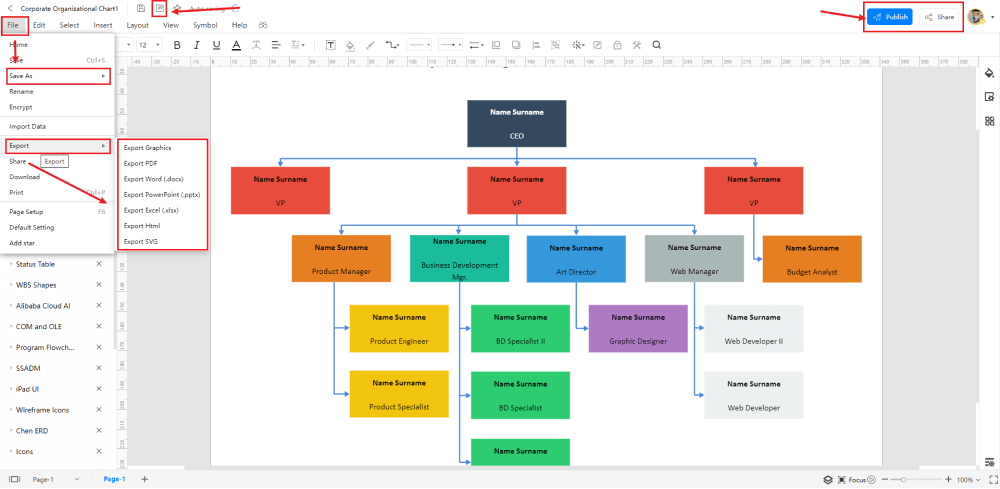The width and height of the screenshot is (1000, 489).
Task: Close the iPad UI library
Action: [x=99, y=388]
